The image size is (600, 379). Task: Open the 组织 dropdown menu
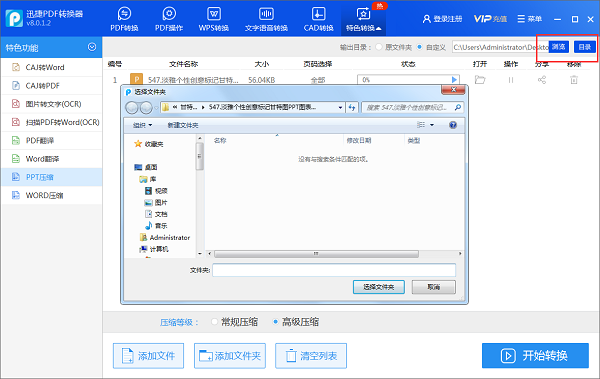(142, 125)
